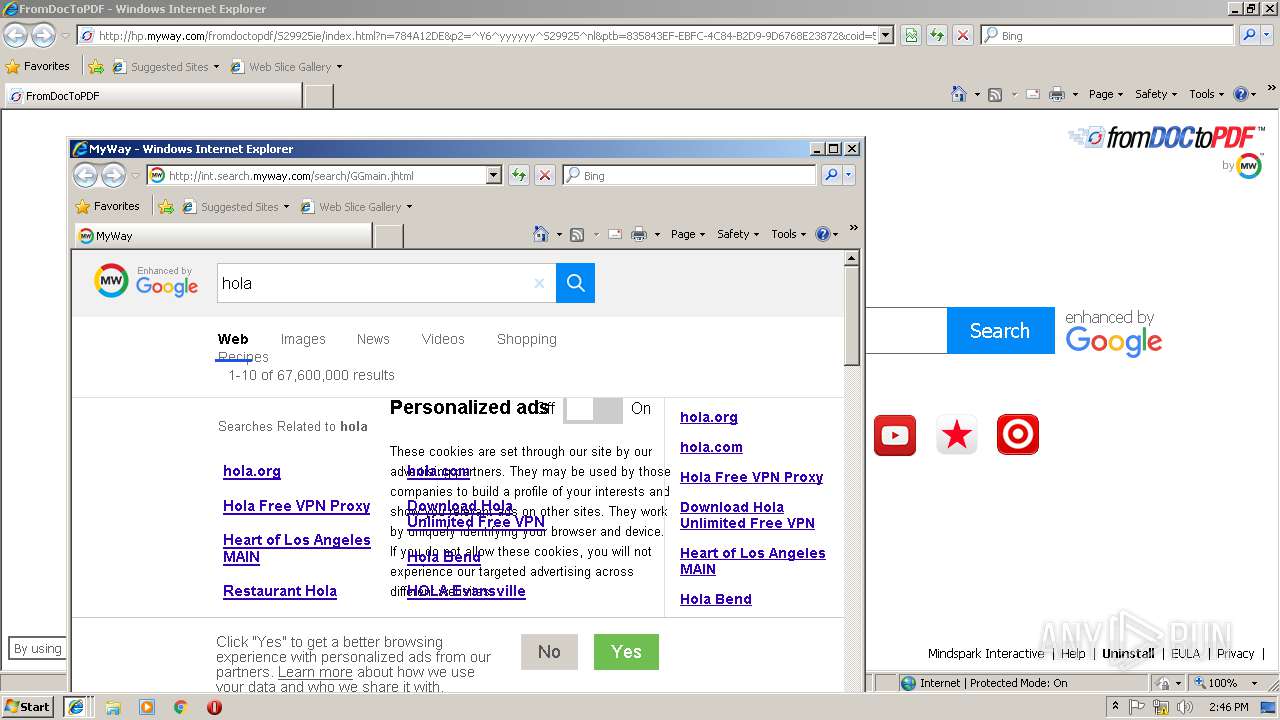This screenshot has height=720, width=1280.
Task: Click Back button in FromDocToPDF window
Action: coord(15,36)
